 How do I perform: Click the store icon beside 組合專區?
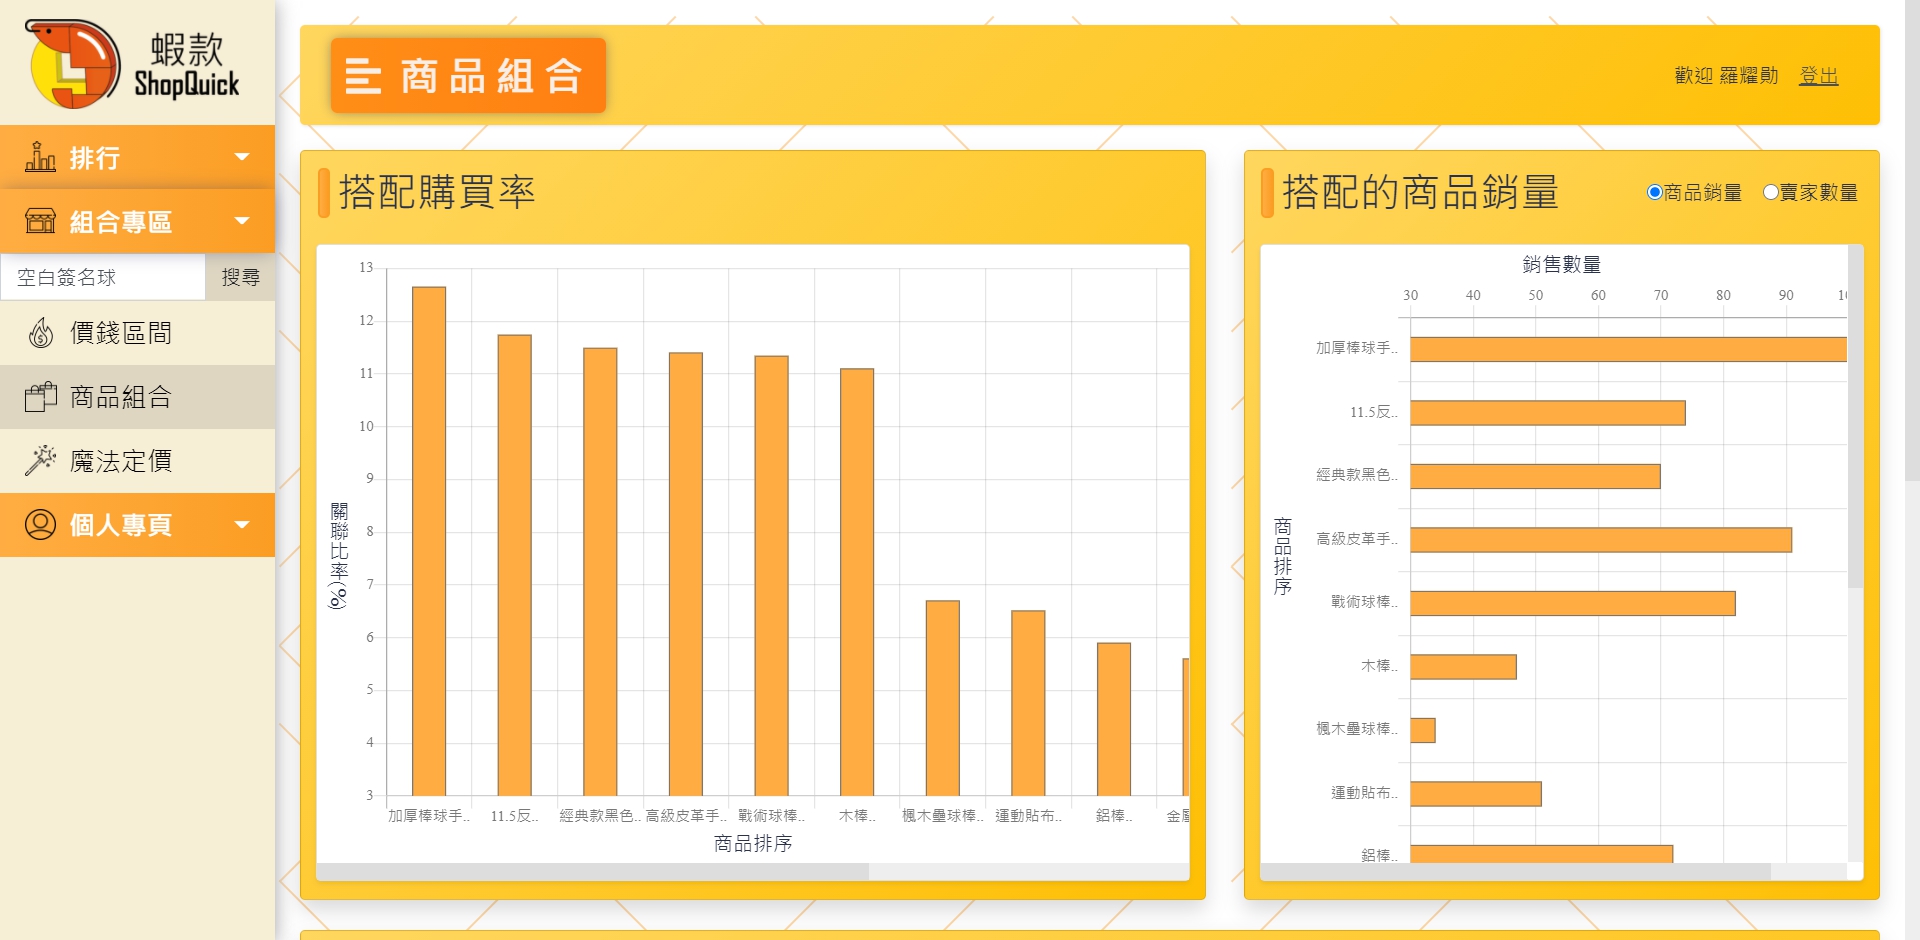pos(40,221)
